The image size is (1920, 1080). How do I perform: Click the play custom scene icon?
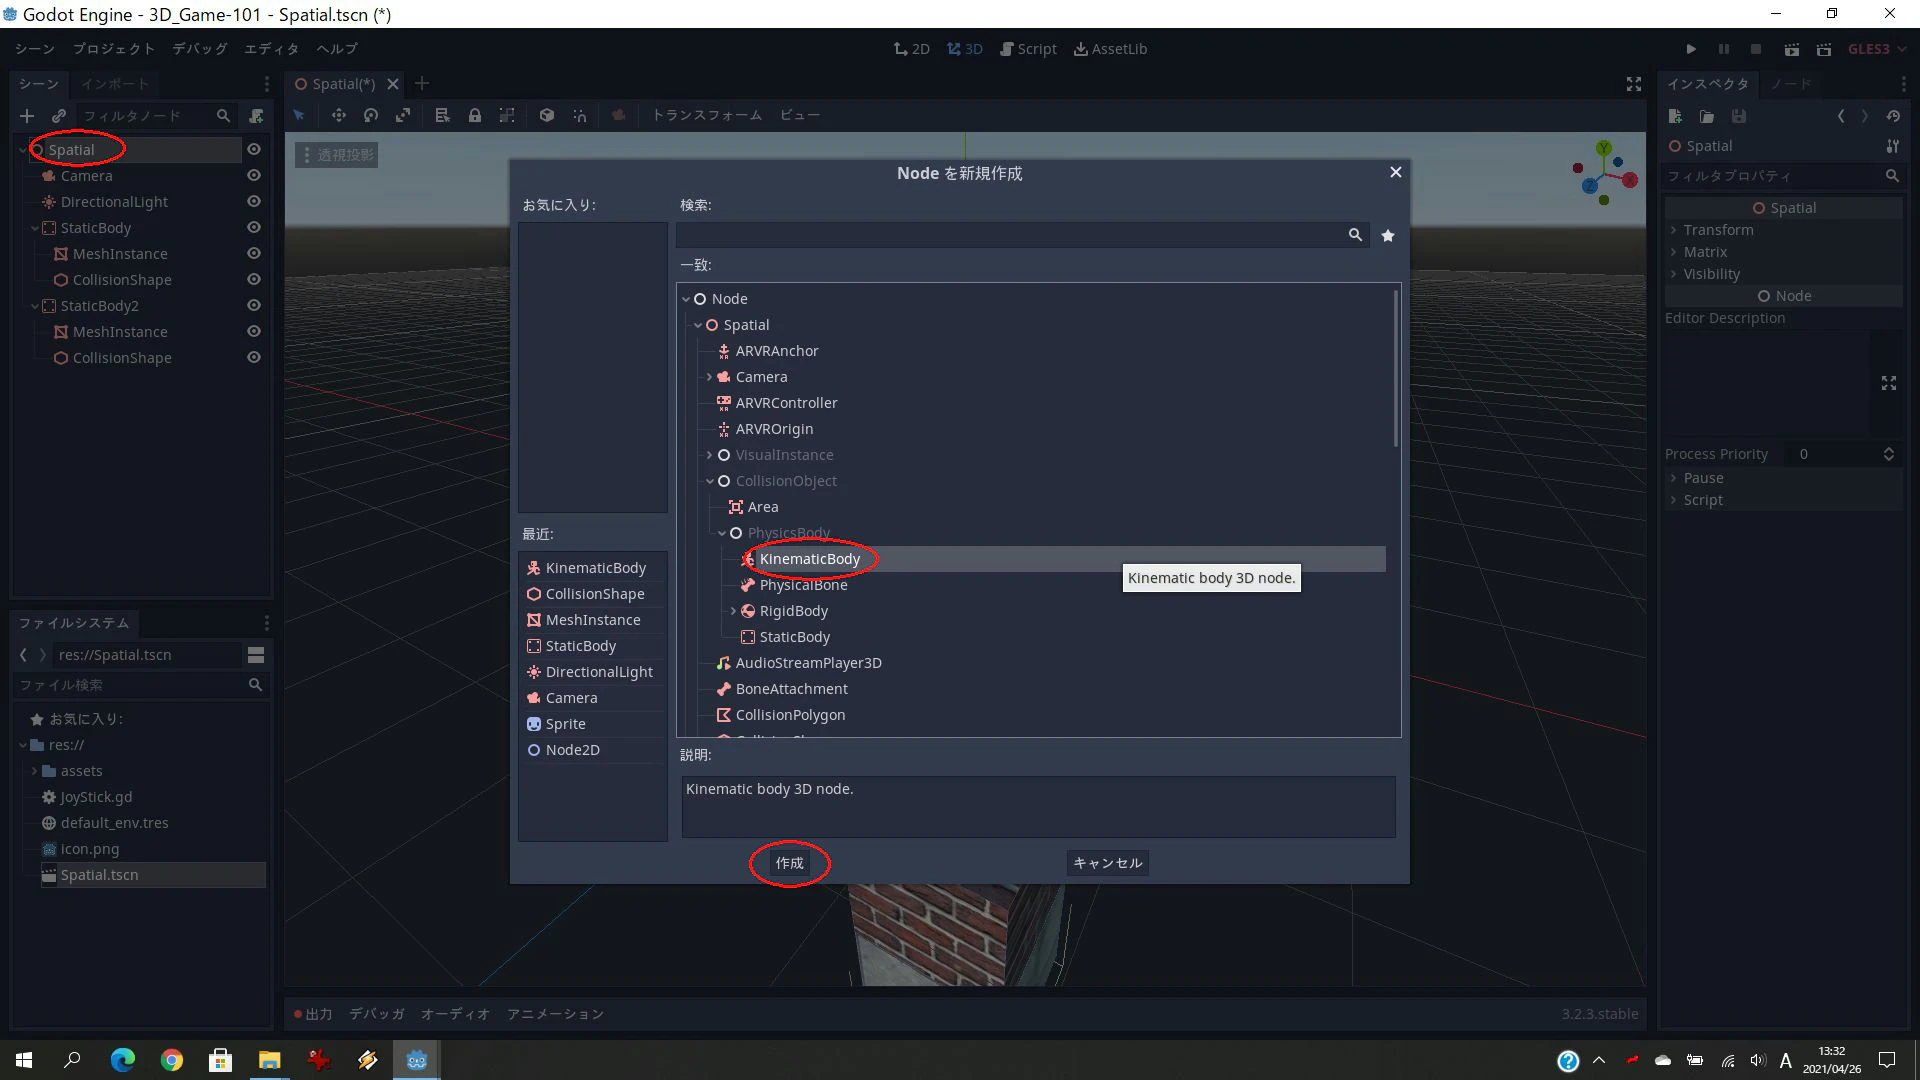1824,49
